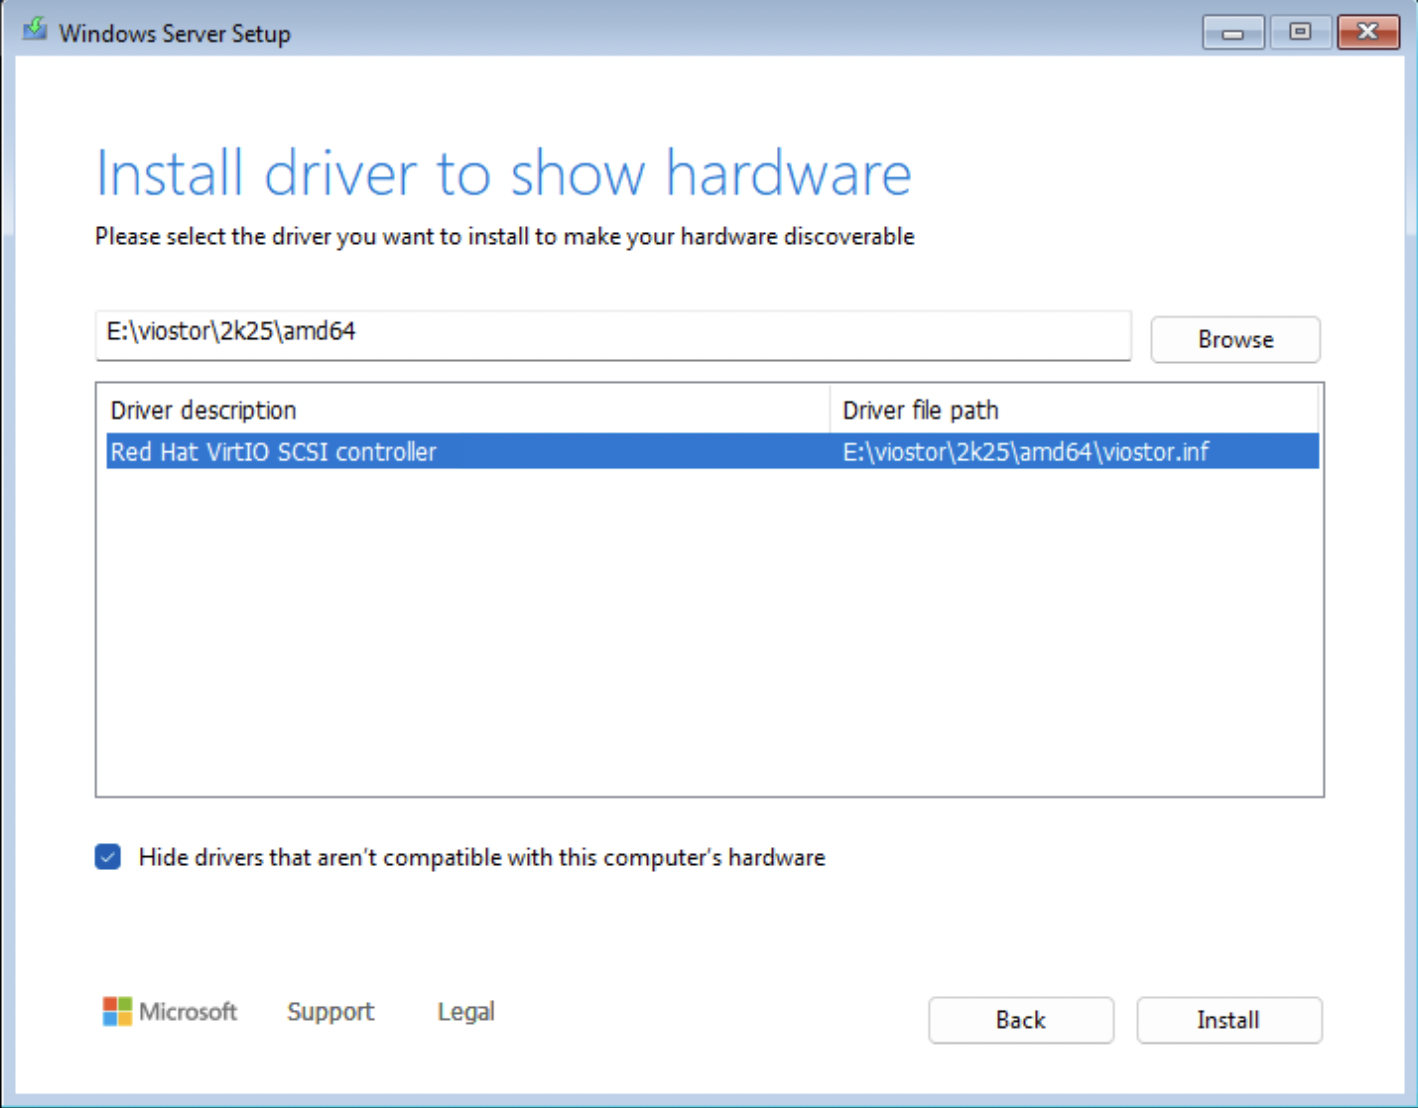
Task: Open the Legal link
Action: coord(465,1011)
